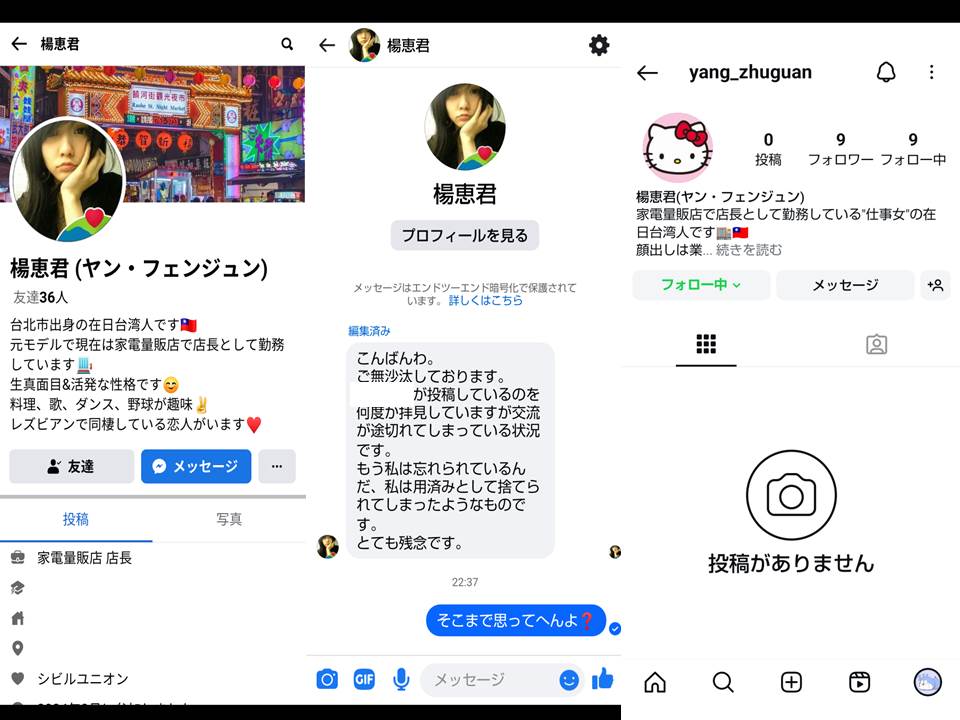Open the Hello Kitty Instagram profile picture

[x=677, y=148]
